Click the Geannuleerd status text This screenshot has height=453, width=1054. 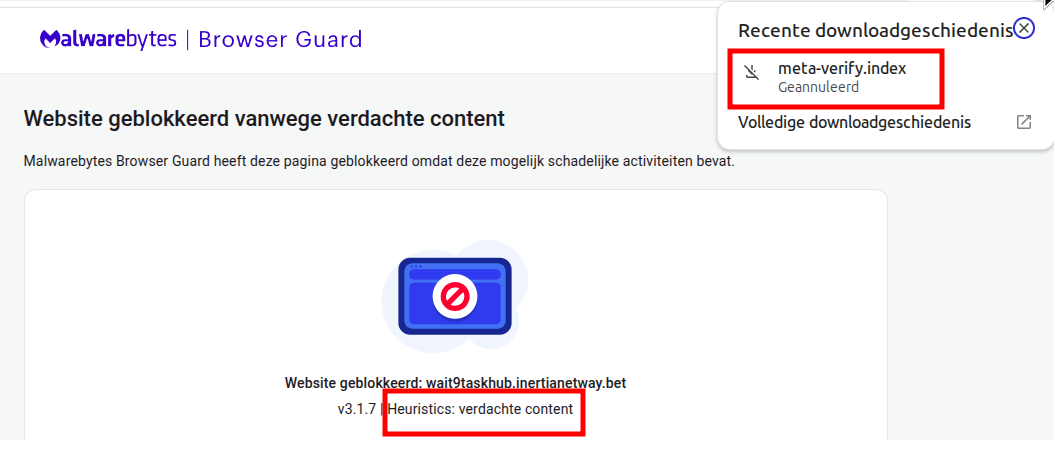[x=818, y=87]
